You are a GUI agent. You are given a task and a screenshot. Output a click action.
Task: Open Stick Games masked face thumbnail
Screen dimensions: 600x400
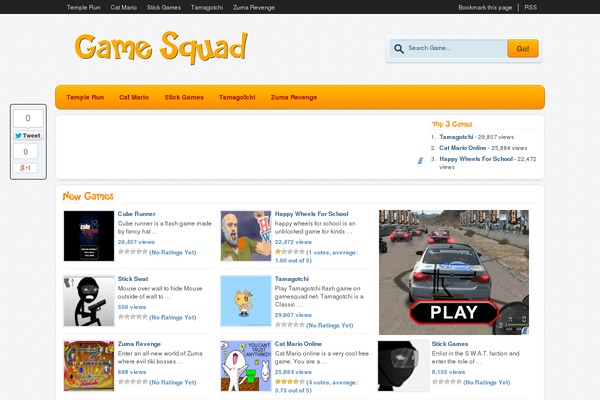[403, 366]
